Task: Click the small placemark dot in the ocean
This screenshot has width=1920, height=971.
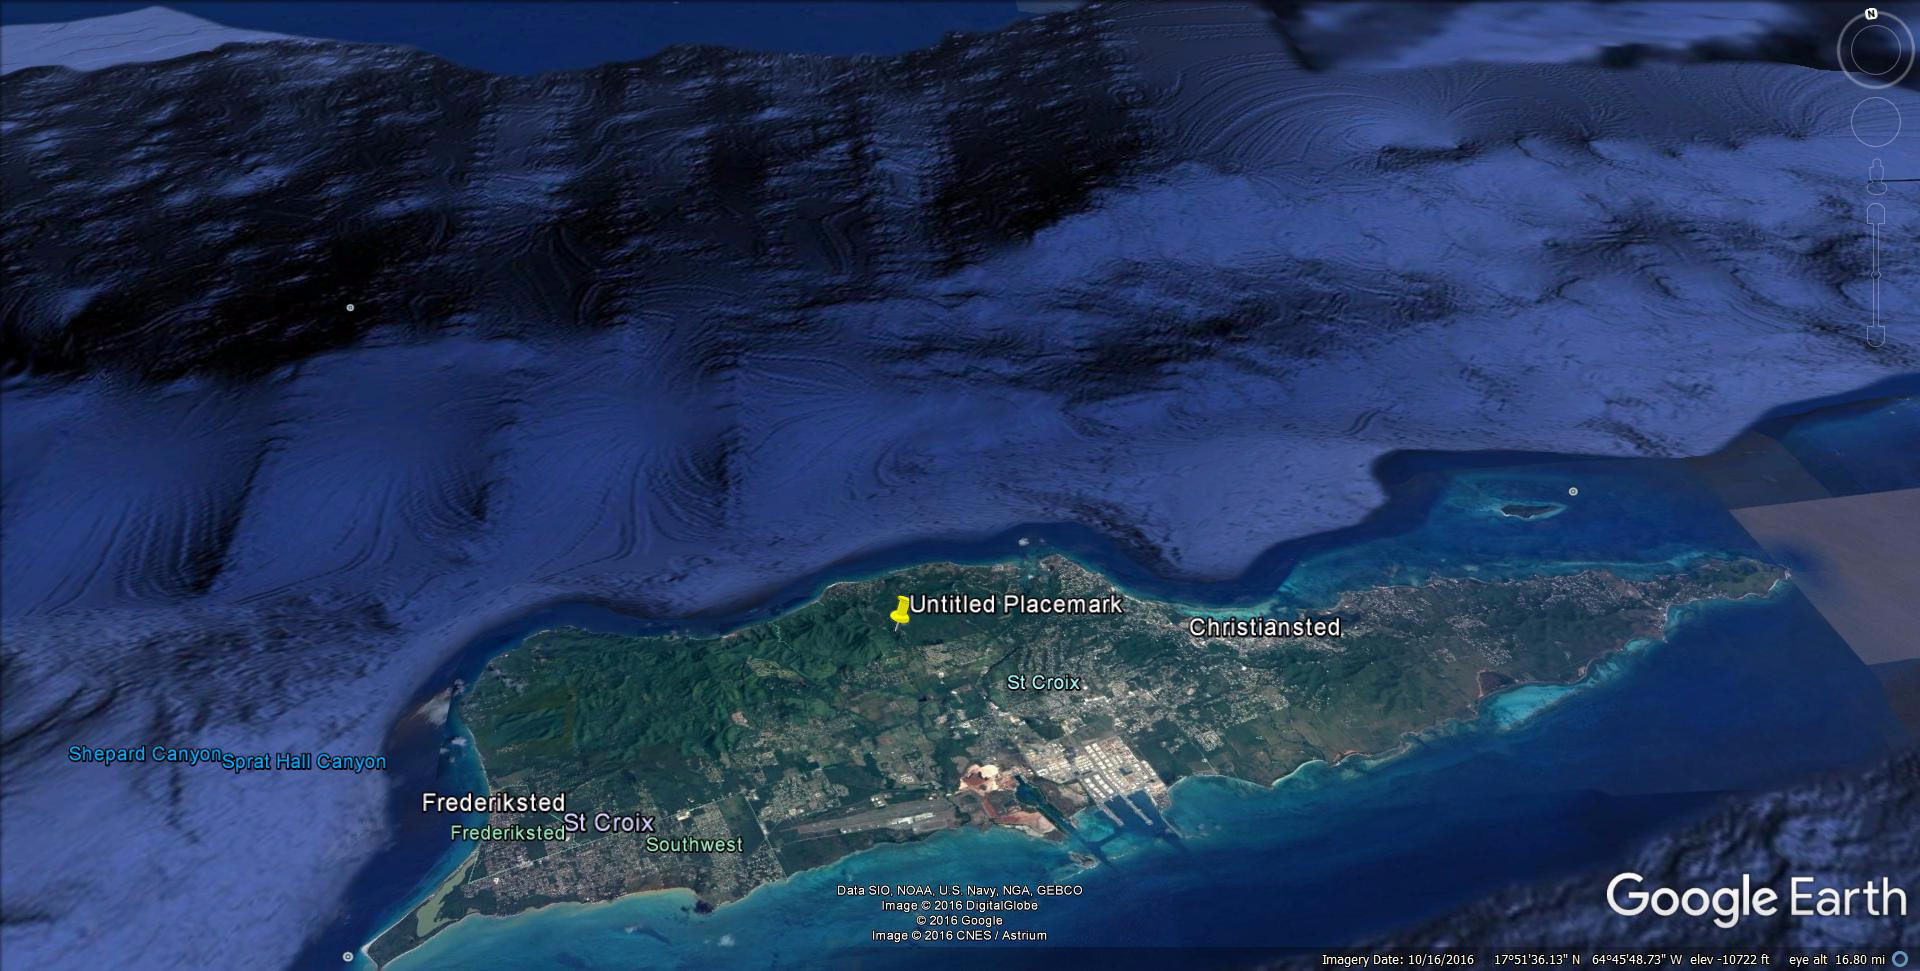Action: click(x=351, y=308)
